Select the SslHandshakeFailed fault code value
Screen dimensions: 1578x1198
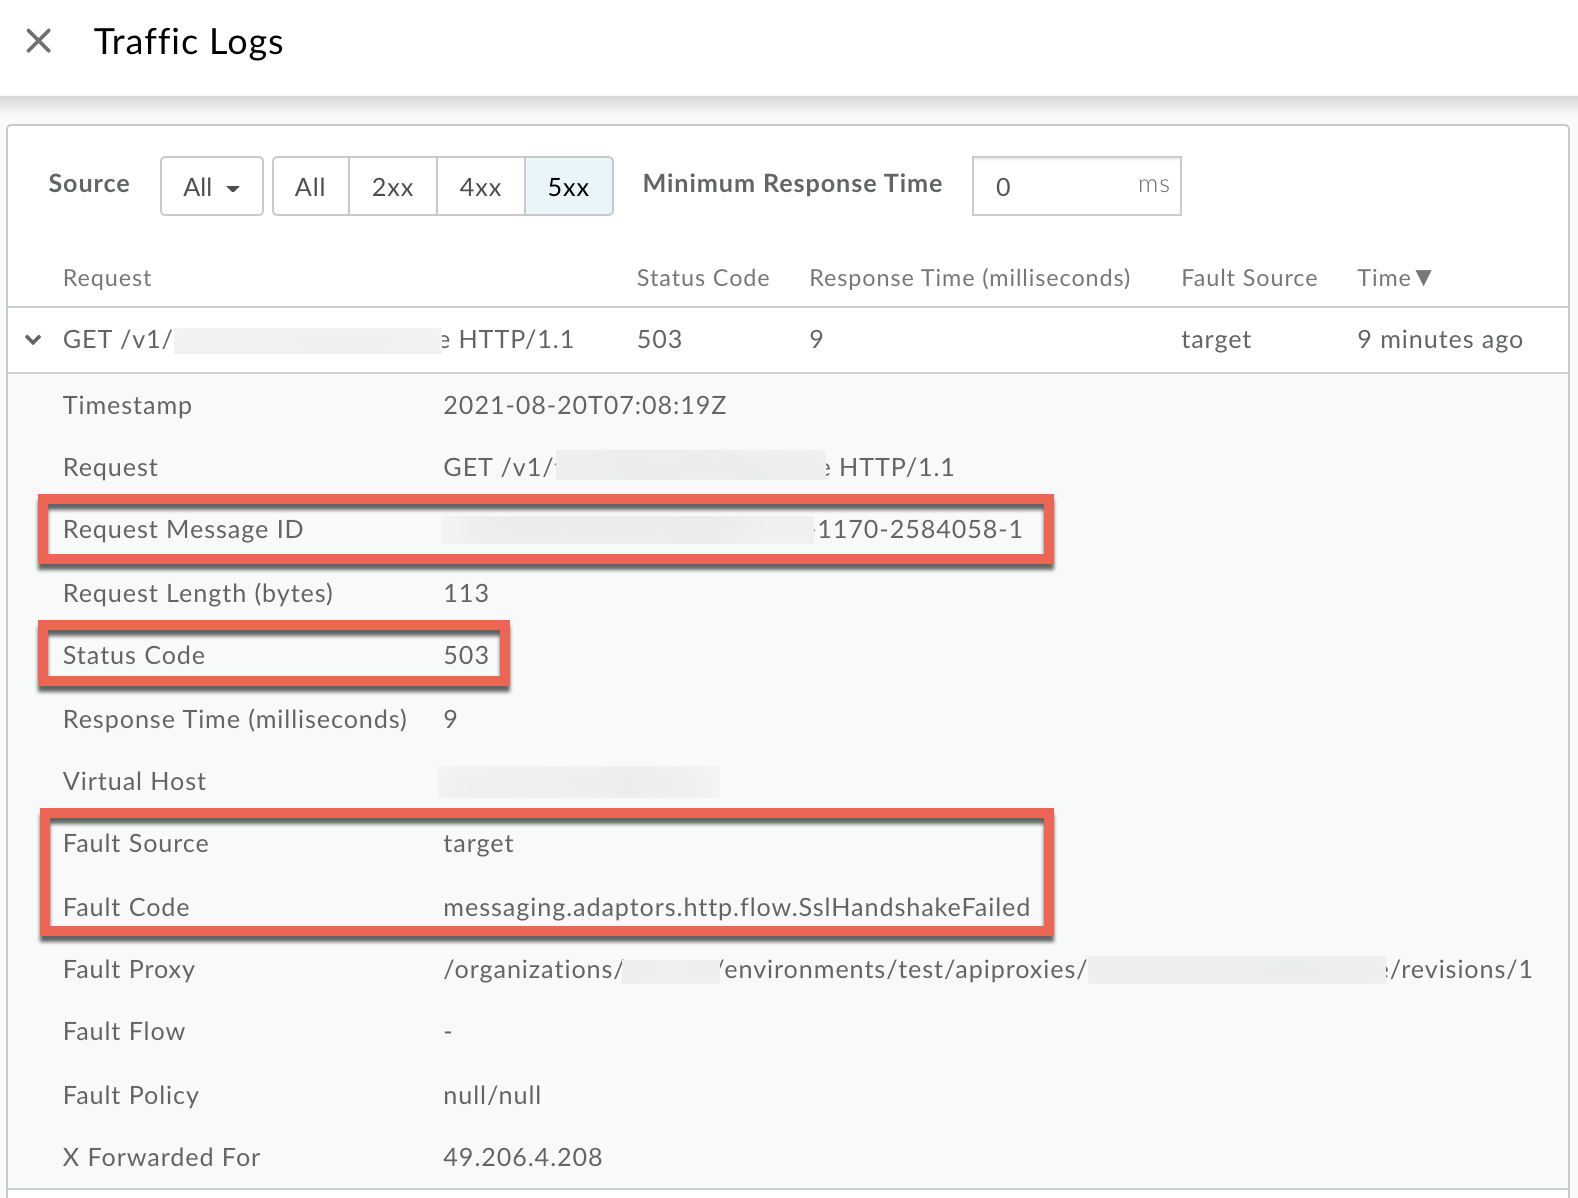[x=736, y=907]
